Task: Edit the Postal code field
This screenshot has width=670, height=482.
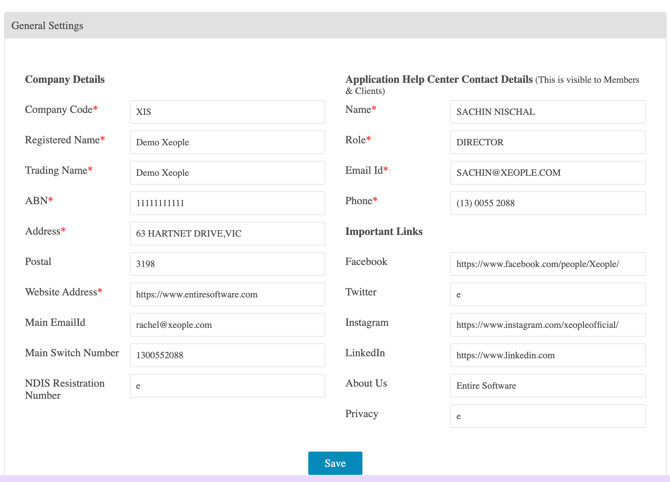Action: point(227,264)
